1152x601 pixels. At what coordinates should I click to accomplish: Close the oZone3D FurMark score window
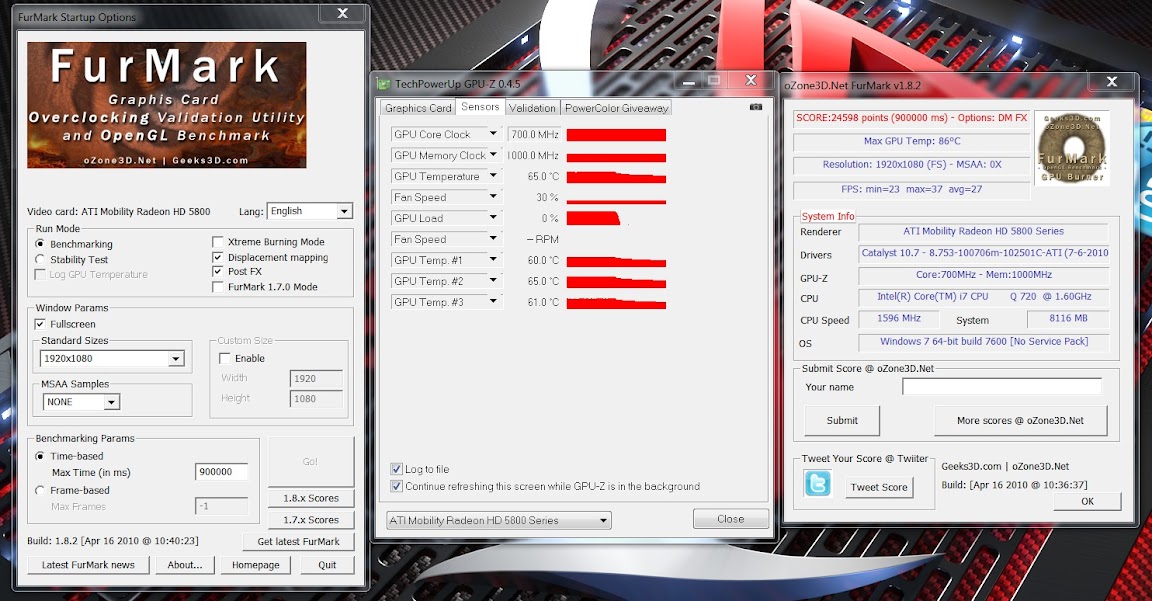pyautogui.click(x=1112, y=82)
